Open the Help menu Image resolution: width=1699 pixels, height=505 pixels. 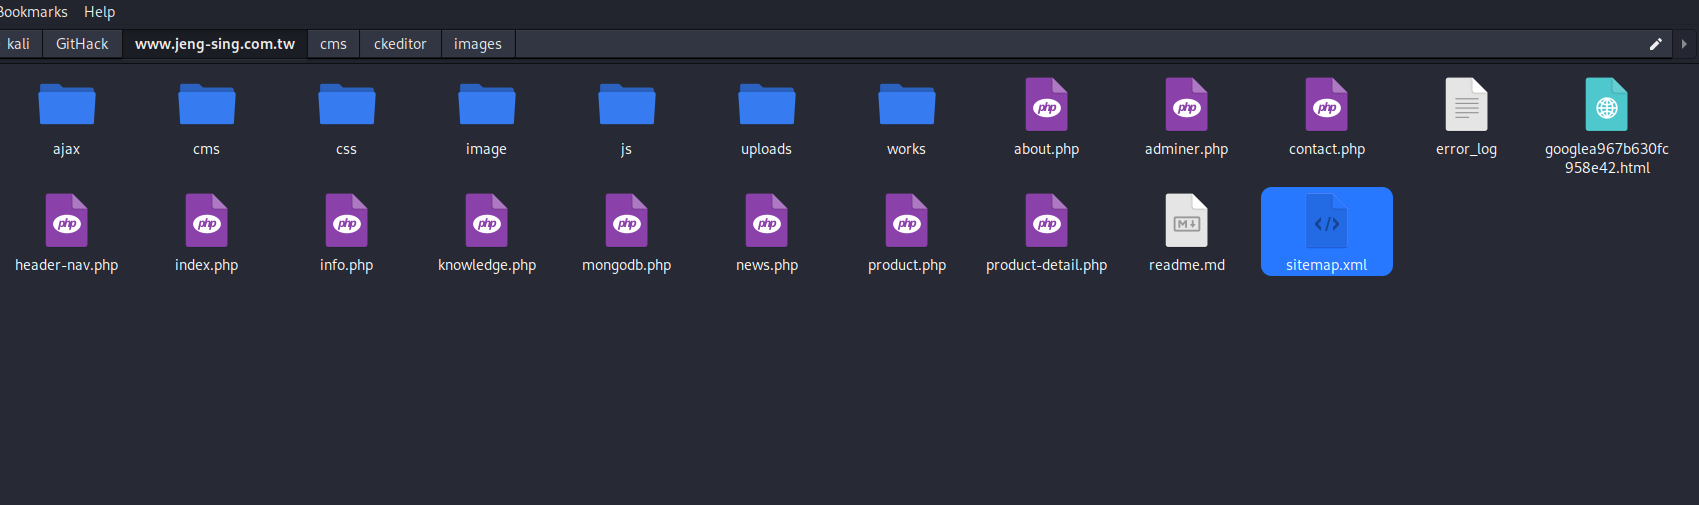(99, 12)
